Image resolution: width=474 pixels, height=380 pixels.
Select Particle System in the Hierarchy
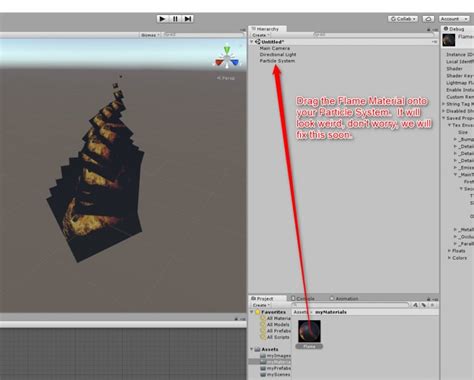point(277,61)
